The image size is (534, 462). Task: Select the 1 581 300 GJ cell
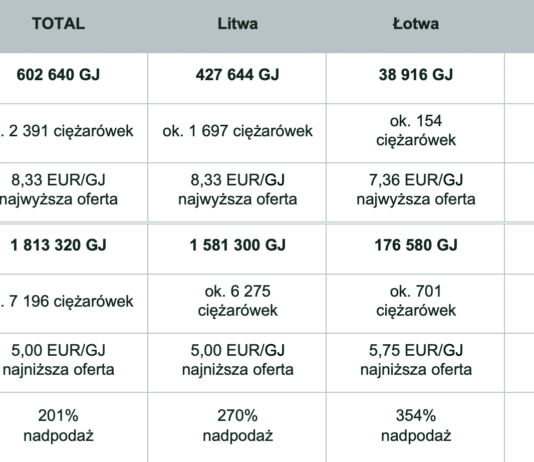[237, 245]
